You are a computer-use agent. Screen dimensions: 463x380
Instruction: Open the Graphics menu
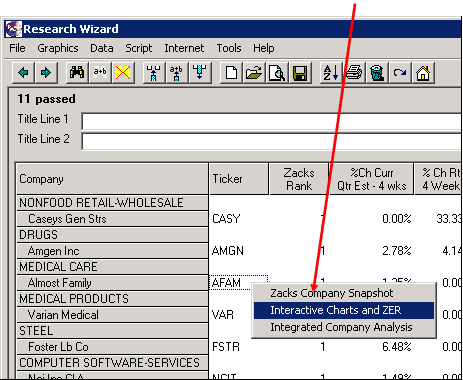point(58,48)
